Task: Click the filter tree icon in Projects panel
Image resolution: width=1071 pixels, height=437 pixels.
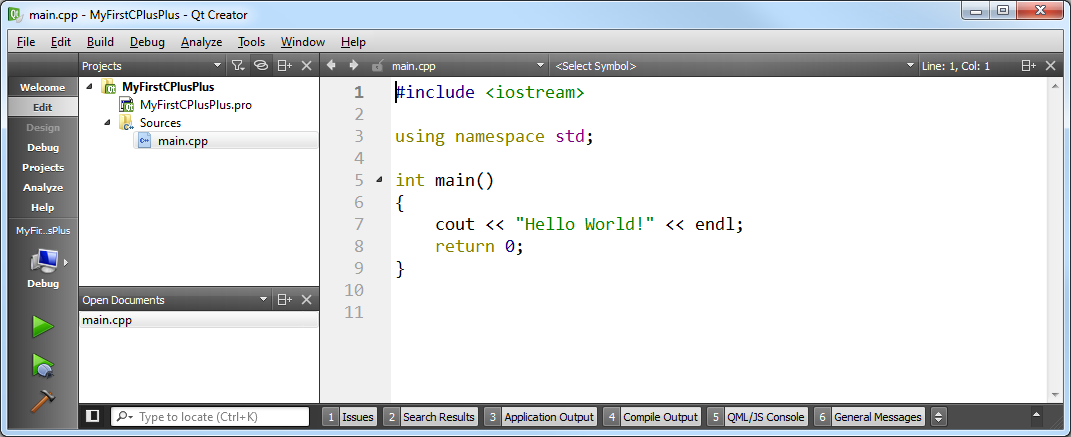Action: click(x=237, y=66)
